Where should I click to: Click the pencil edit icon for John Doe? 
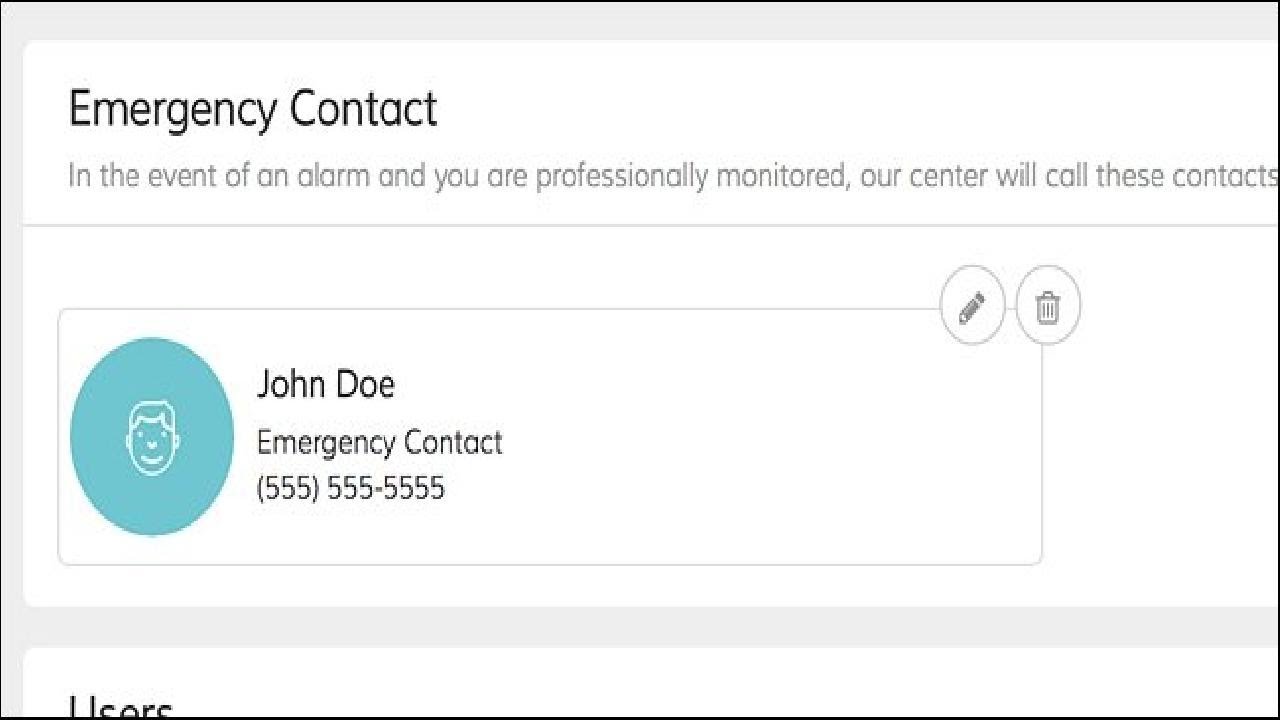(972, 307)
